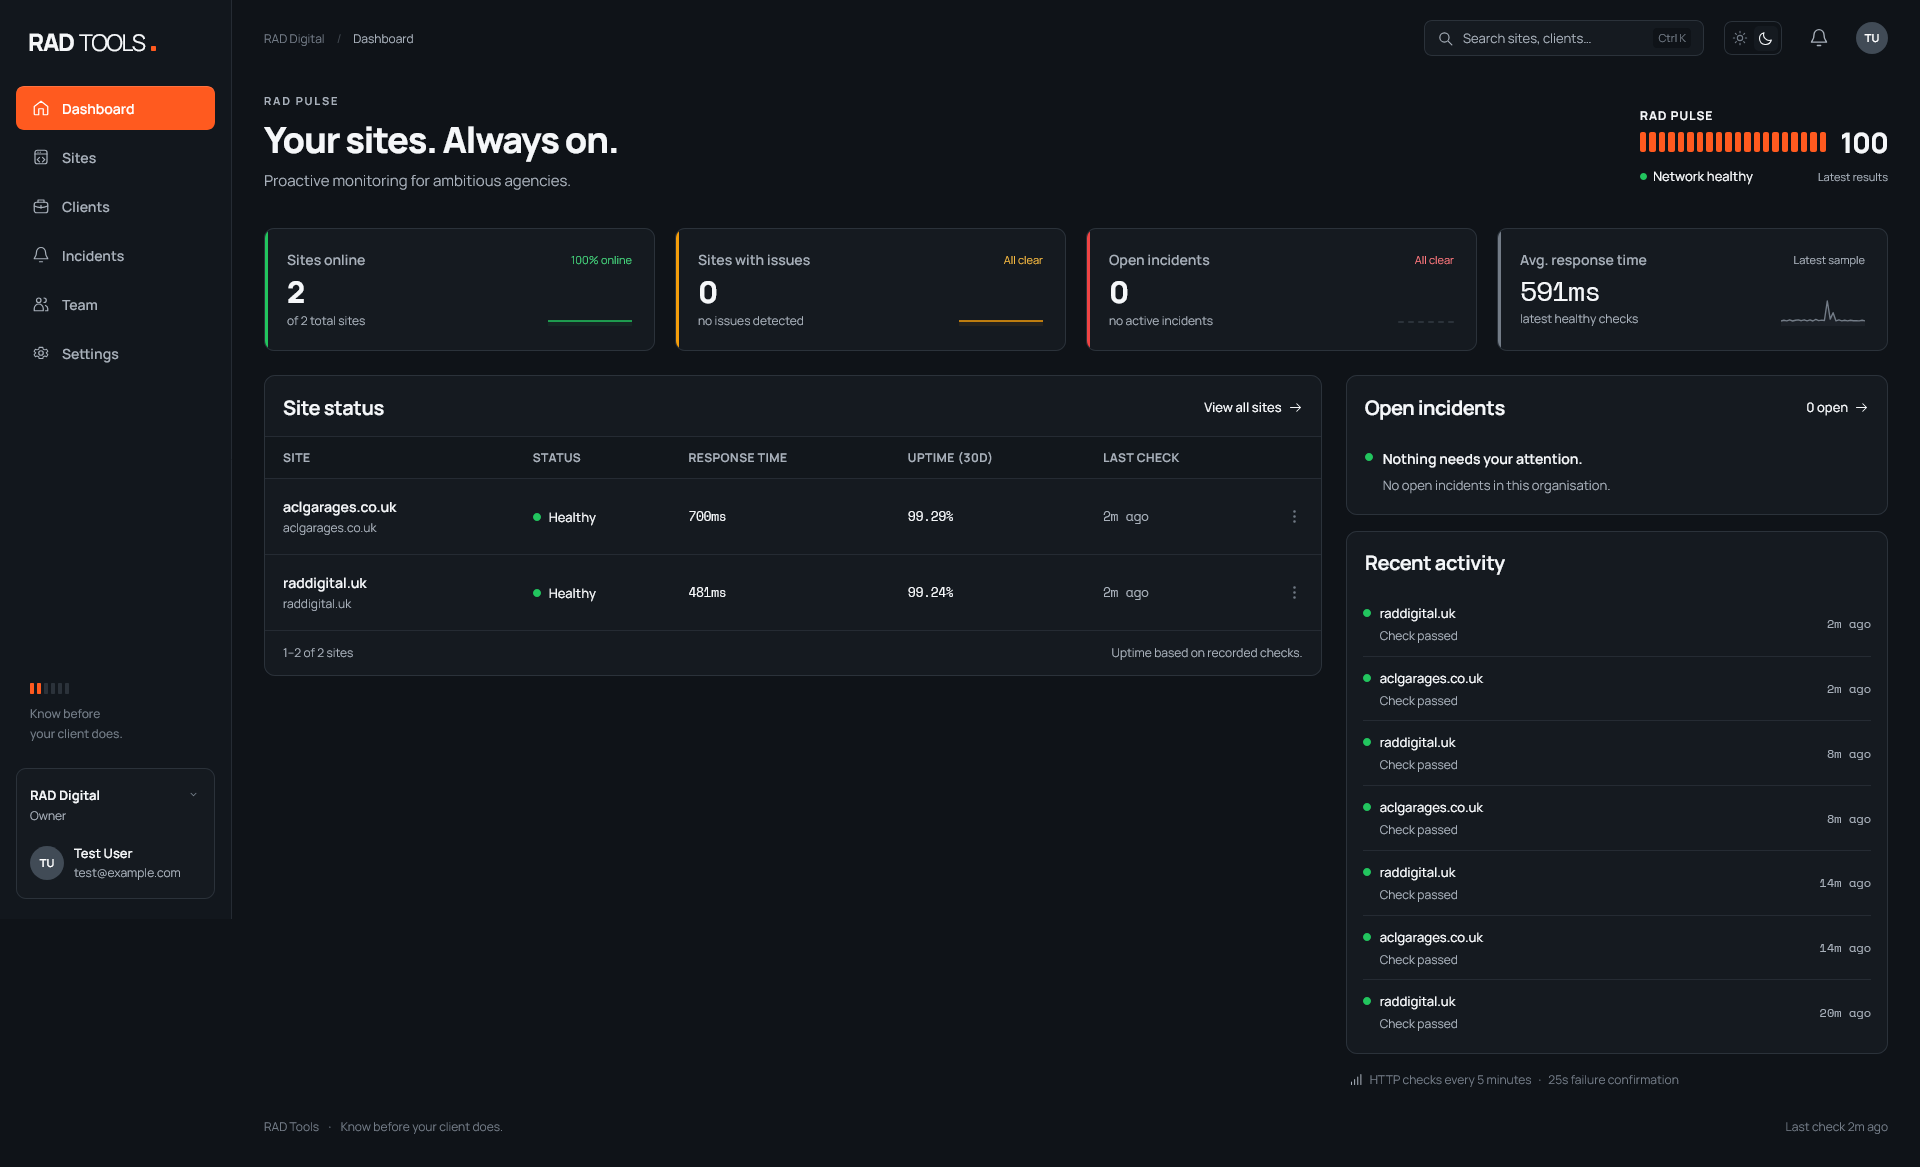Click raddigital.uk activity from 8m ago
Image resolution: width=1920 pixels, height=1167 pixels.
[1617, 753]
